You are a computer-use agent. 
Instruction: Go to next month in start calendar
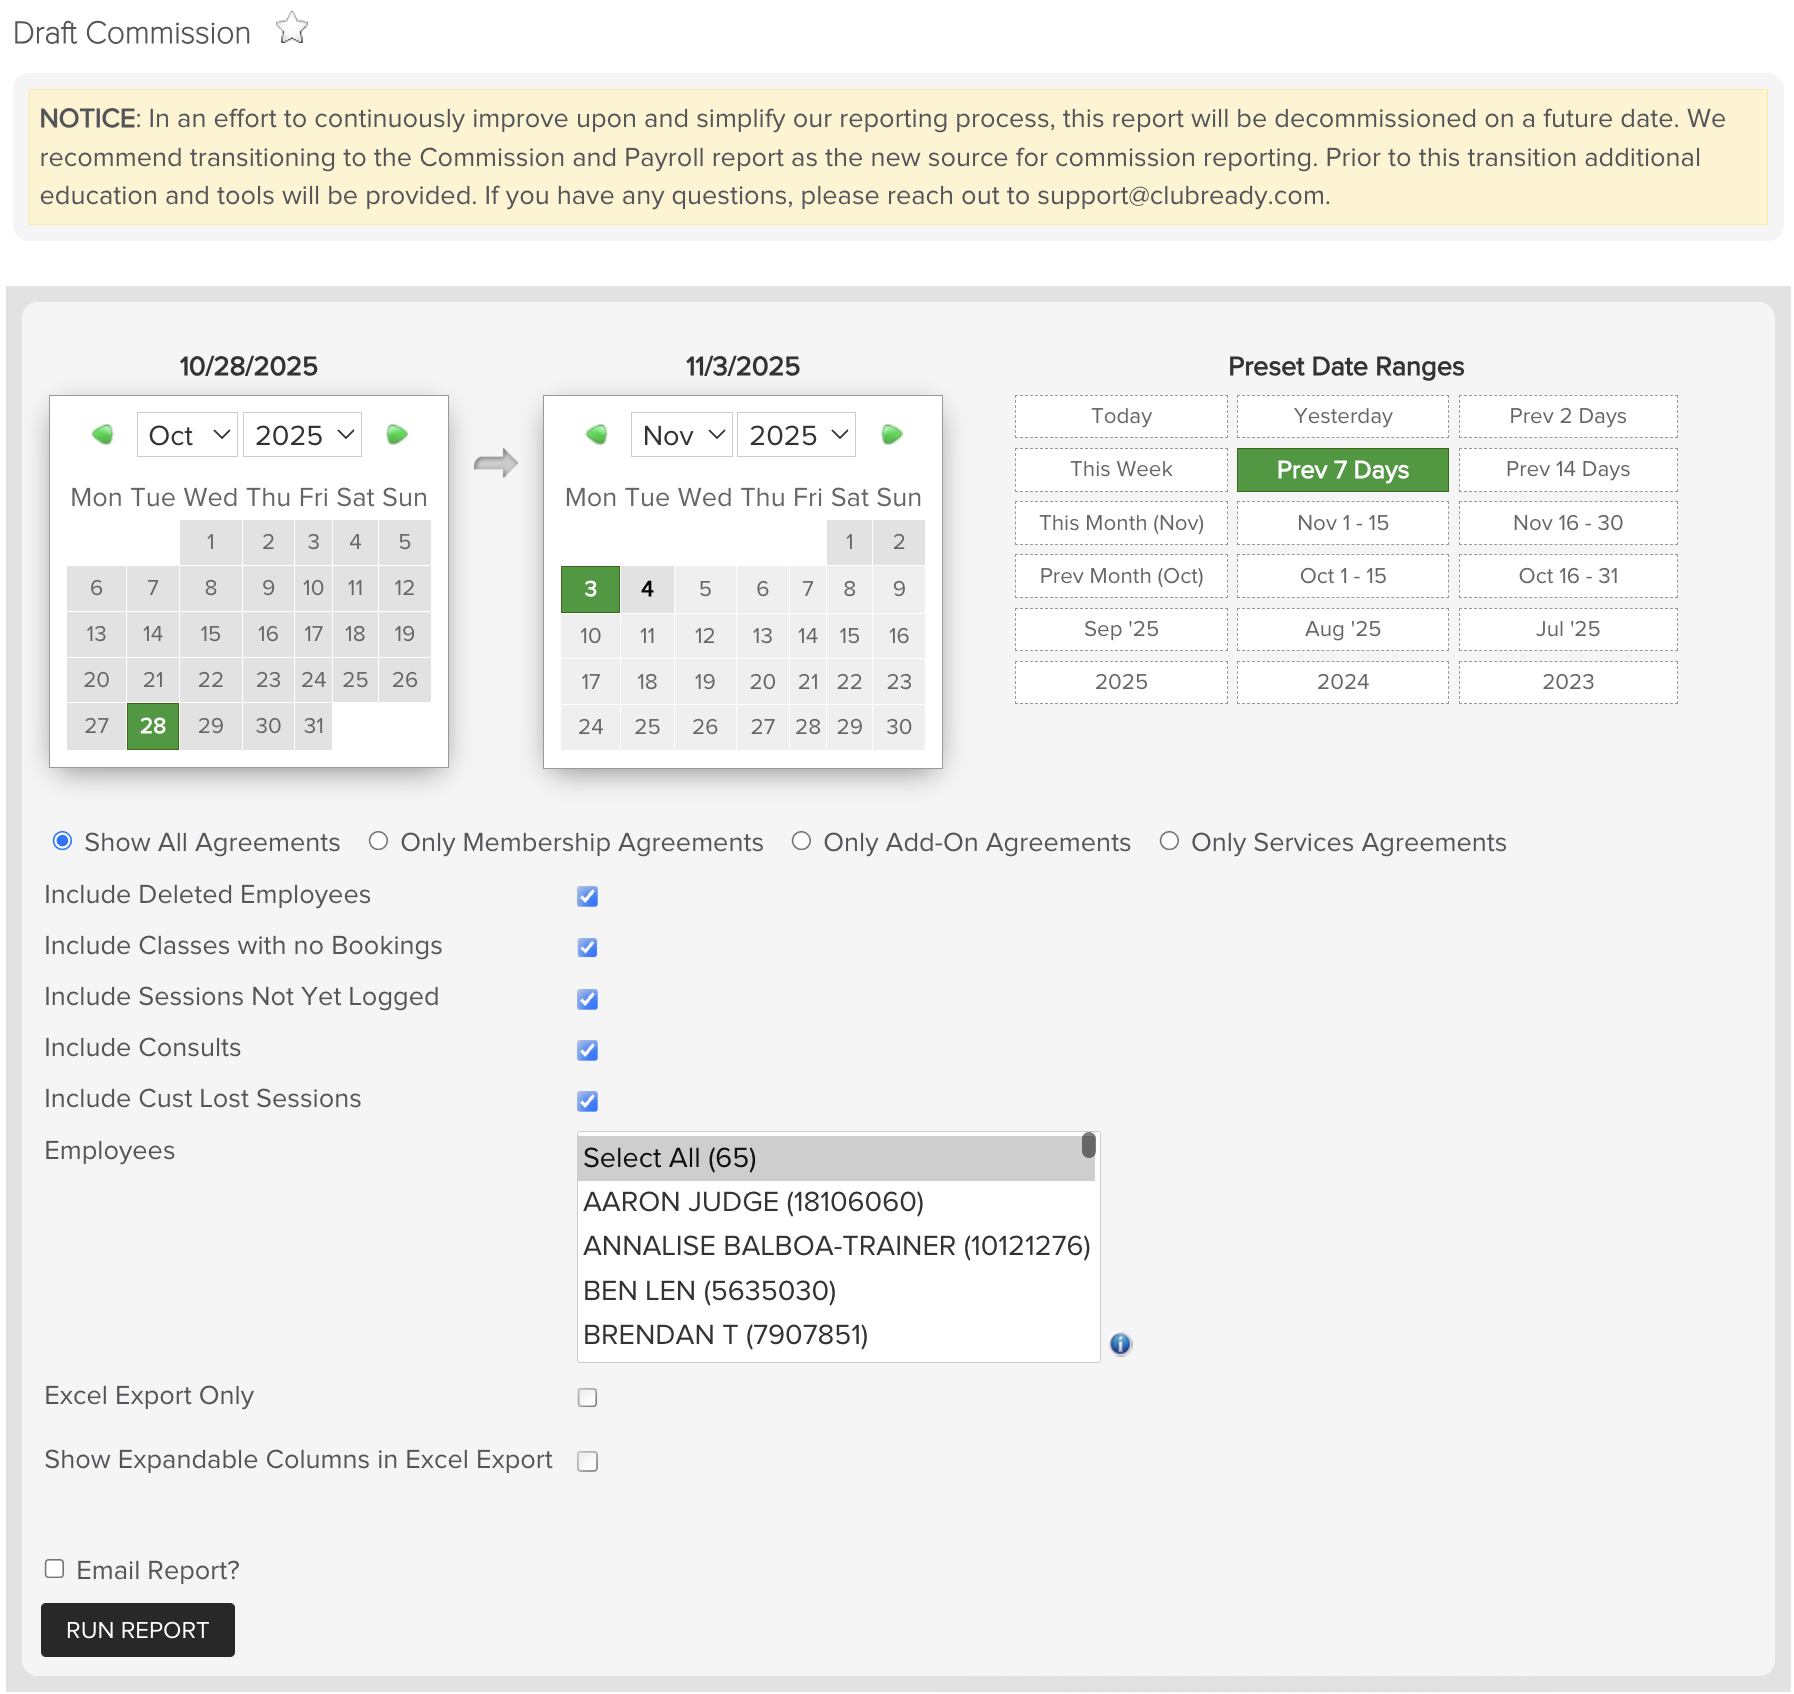[x=397, y=435]
